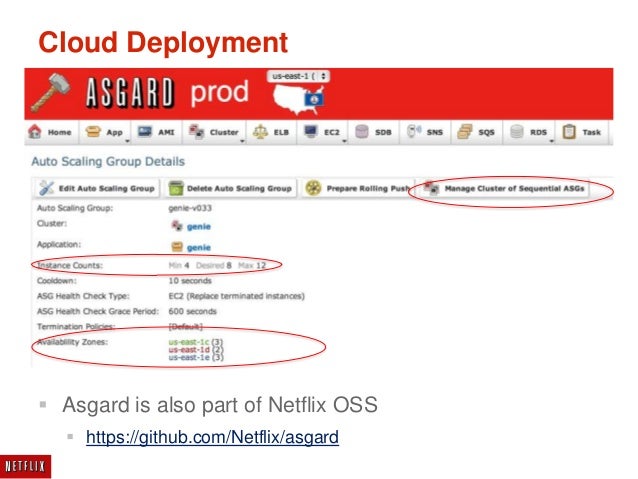
Task: Click the Asgard hammer logo
Action: coord(51,93)
